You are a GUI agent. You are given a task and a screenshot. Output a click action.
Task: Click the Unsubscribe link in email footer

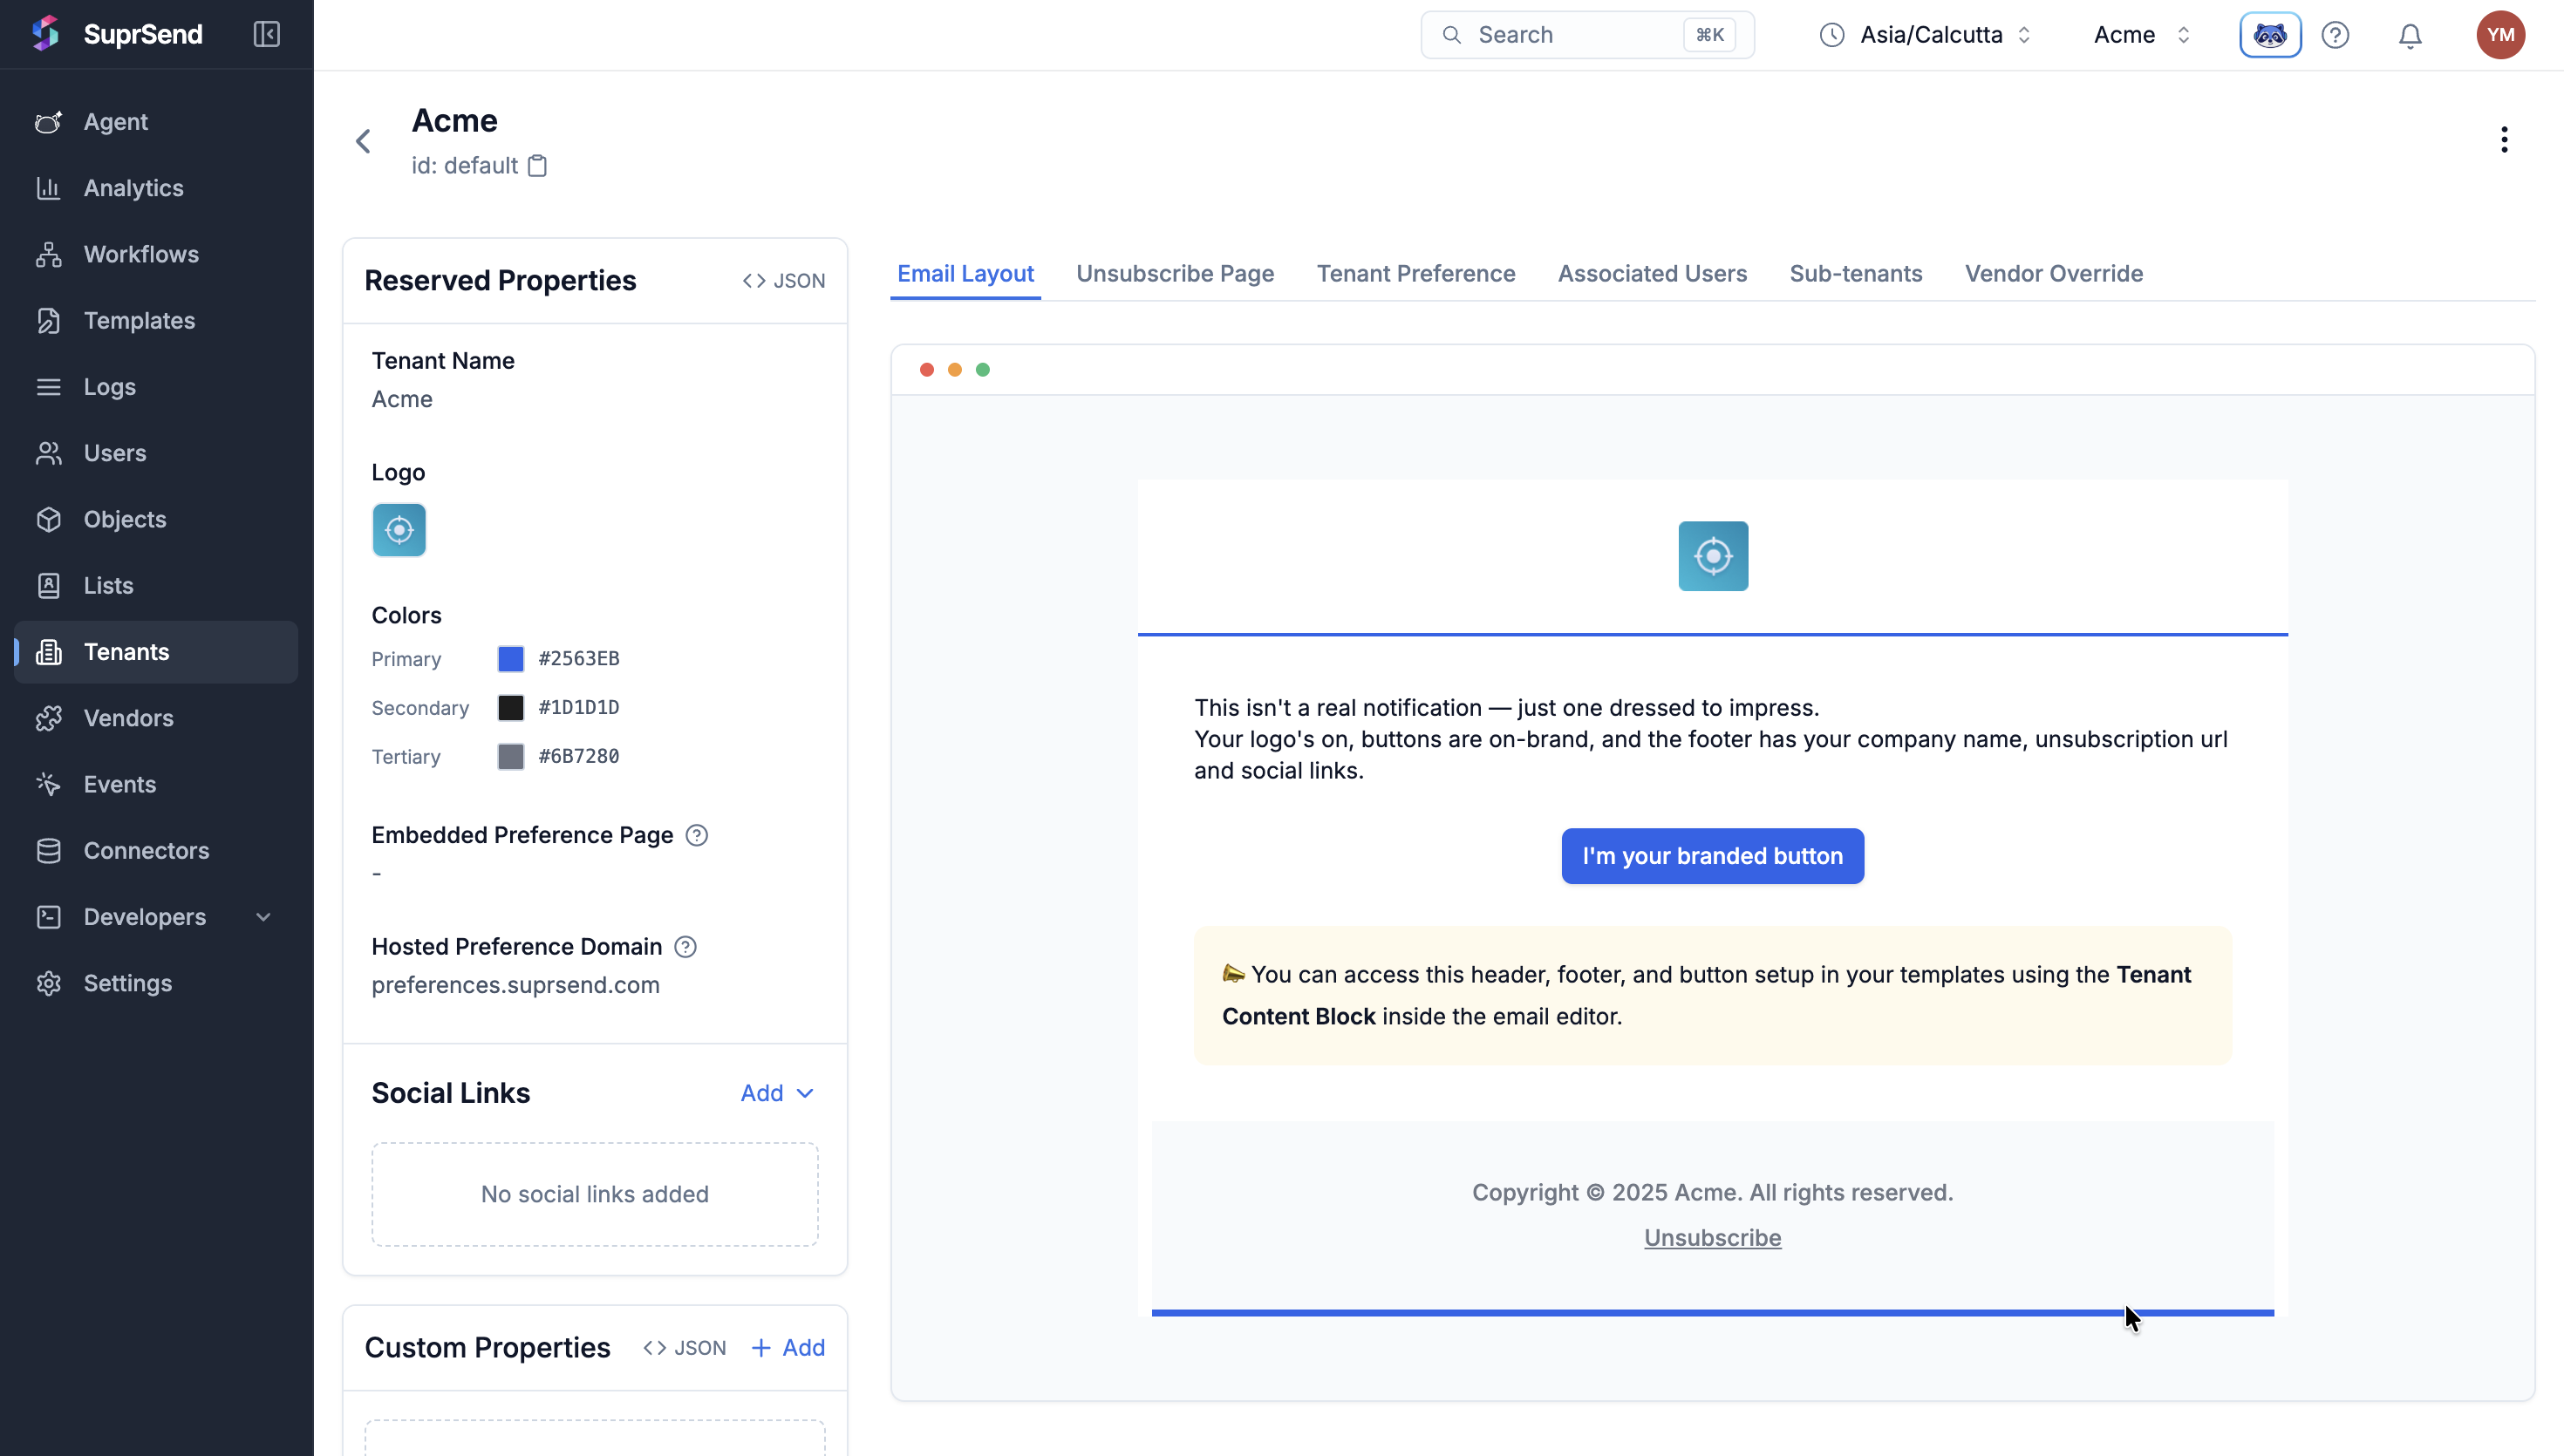click(x=1712, y=1238)
